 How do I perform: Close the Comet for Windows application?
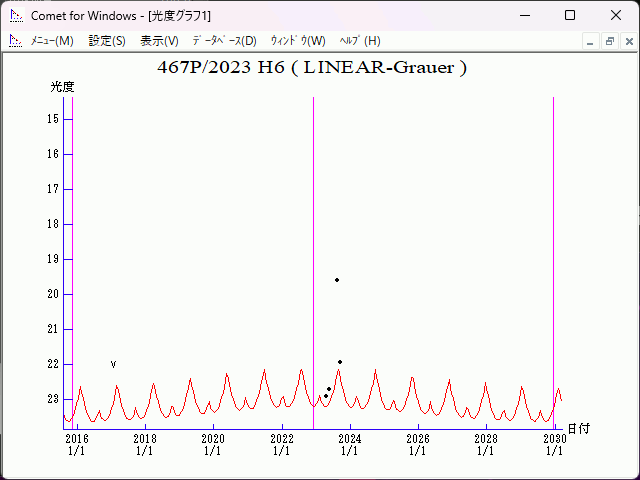coord(615,15)
